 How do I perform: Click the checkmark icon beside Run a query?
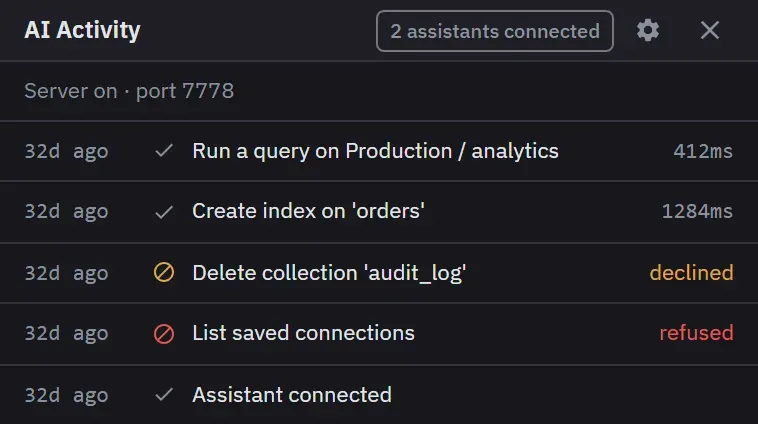tap(164, 151)
